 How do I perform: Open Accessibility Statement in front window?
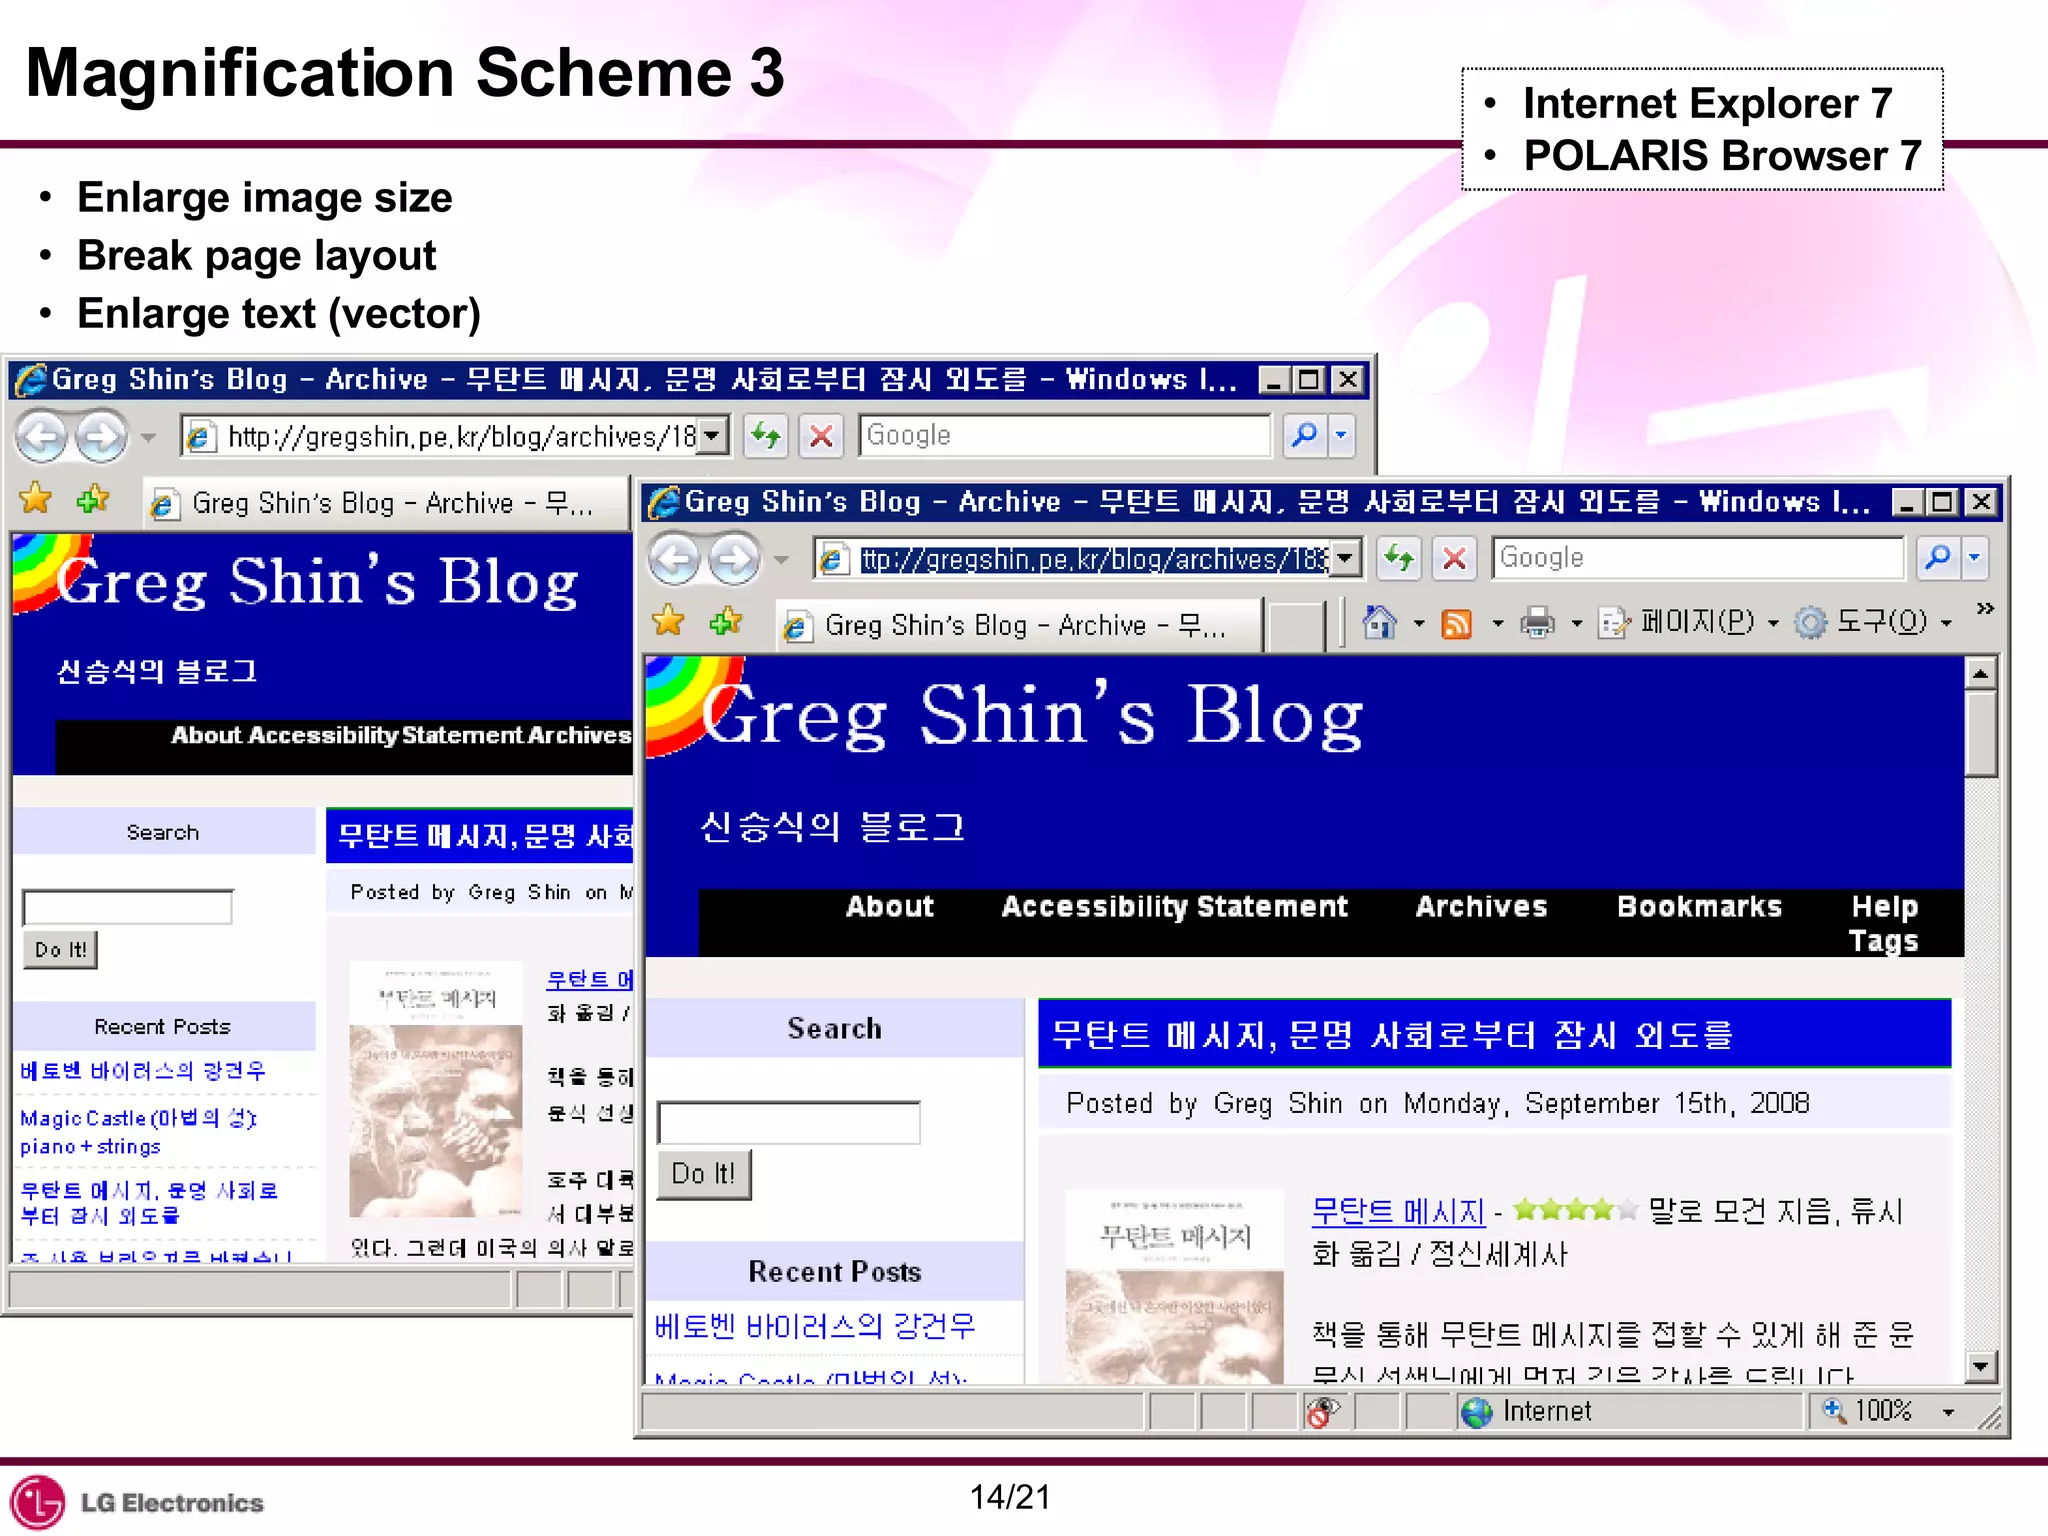point(1175,907)
